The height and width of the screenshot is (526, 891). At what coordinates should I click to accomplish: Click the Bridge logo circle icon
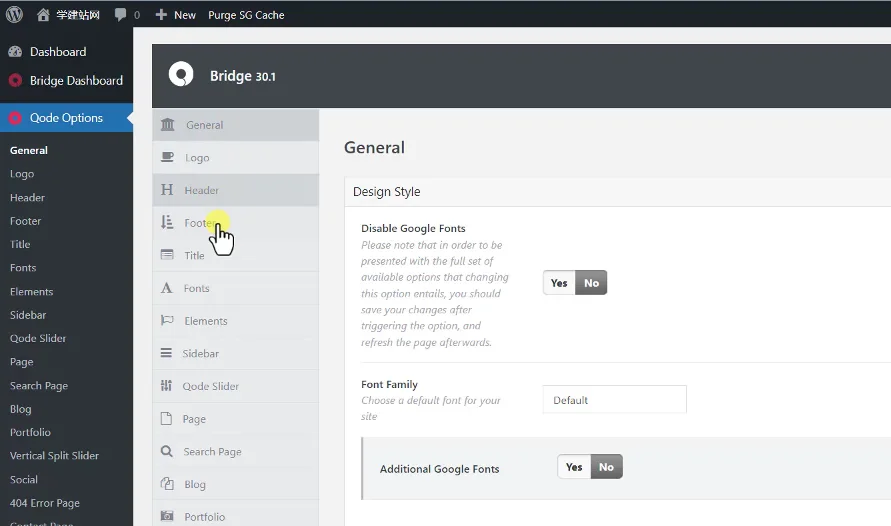[181, 75]
